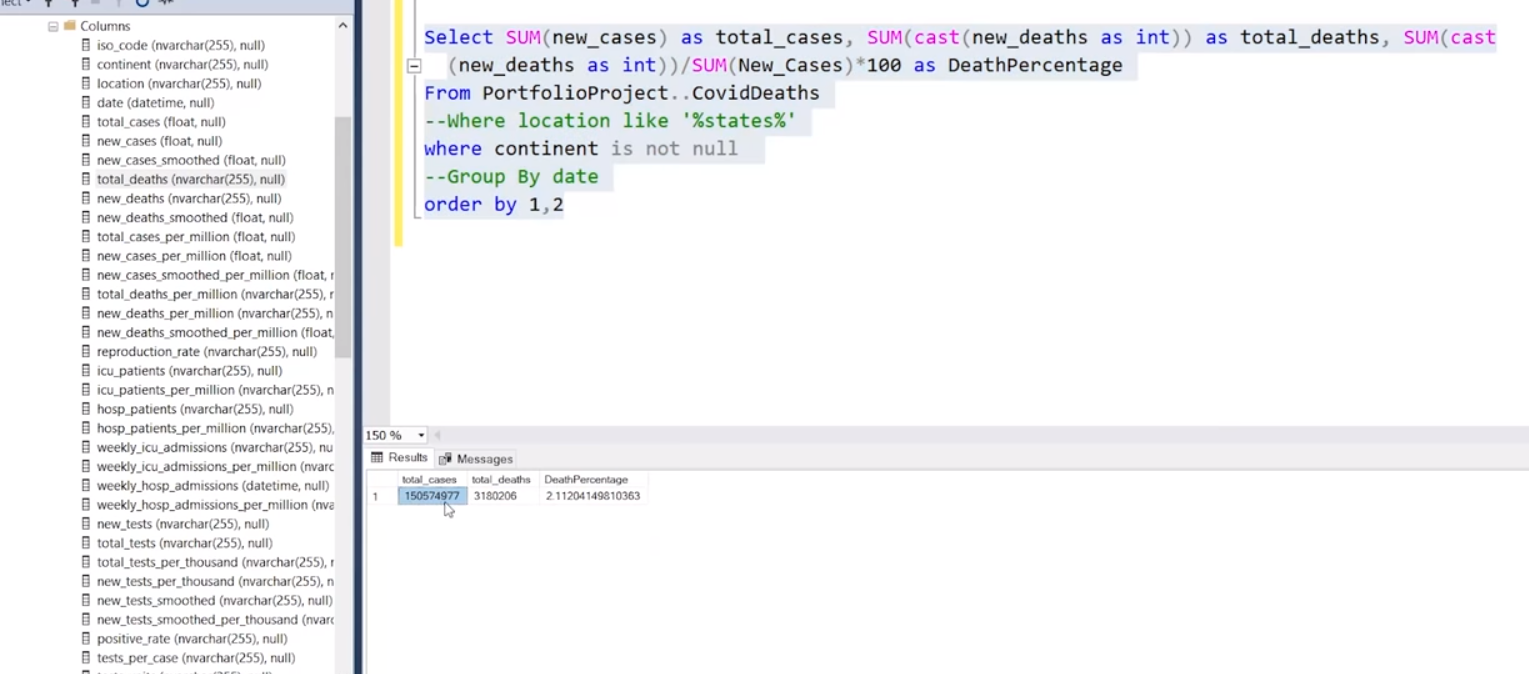This screenshot has height=674, width=1529.
Task: Switch to the Messages tab
Action: click(x=485, y=459)
